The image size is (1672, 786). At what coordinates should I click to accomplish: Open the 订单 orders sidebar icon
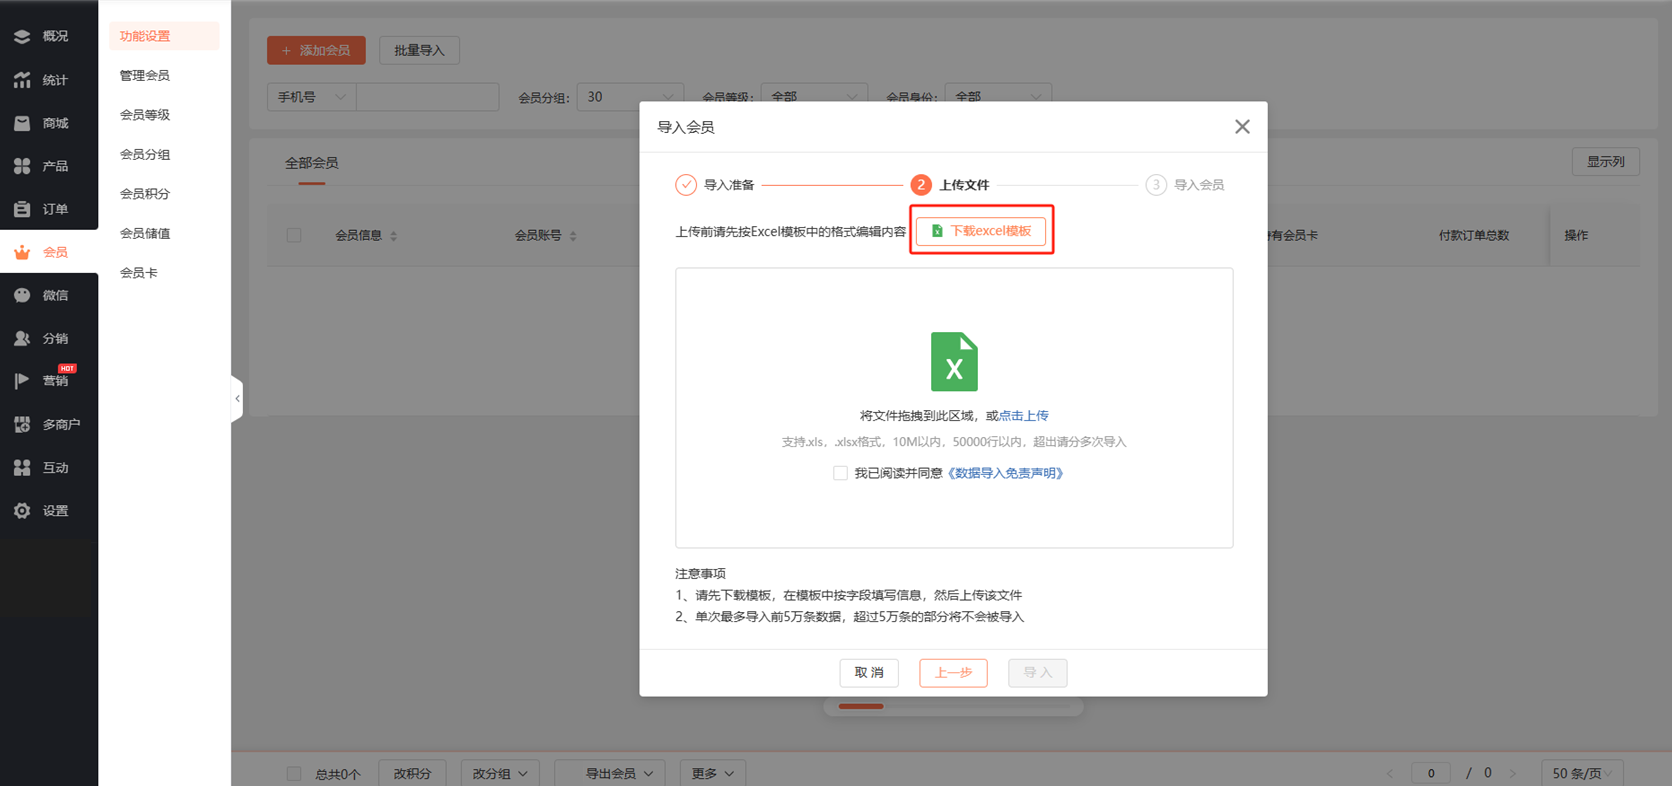pos(22,209)
